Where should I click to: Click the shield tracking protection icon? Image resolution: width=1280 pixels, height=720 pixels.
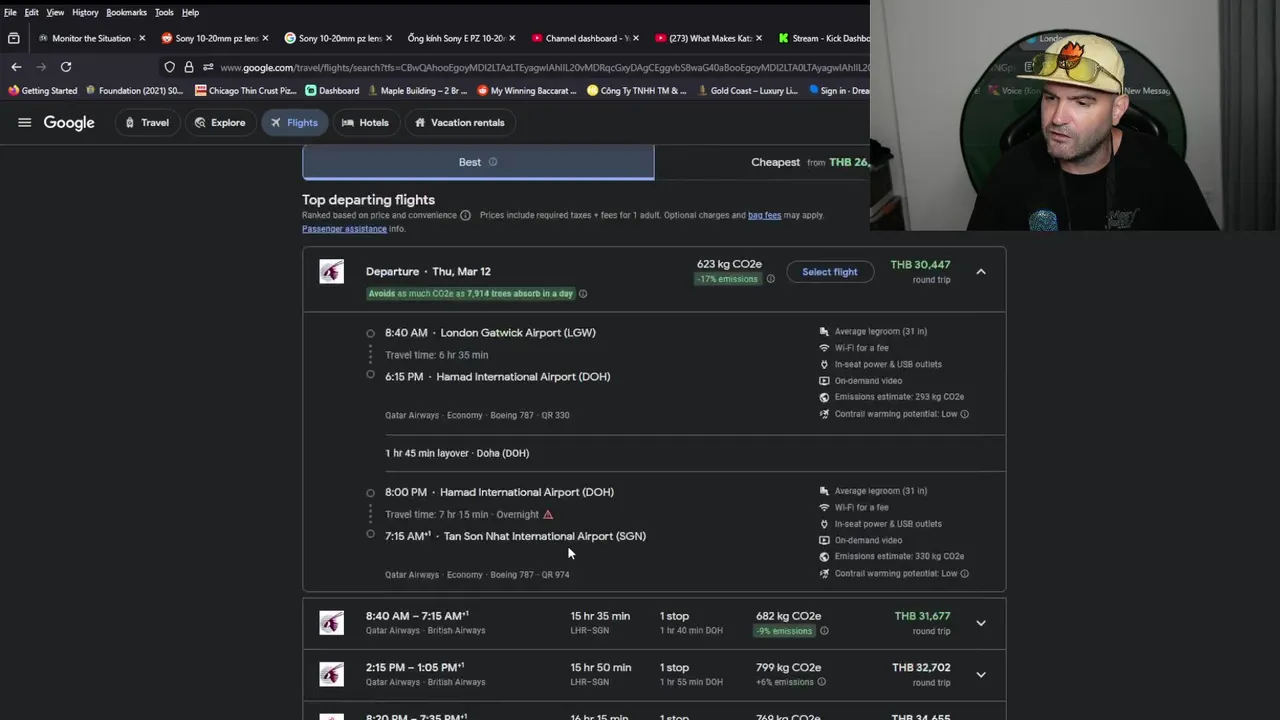169,67
